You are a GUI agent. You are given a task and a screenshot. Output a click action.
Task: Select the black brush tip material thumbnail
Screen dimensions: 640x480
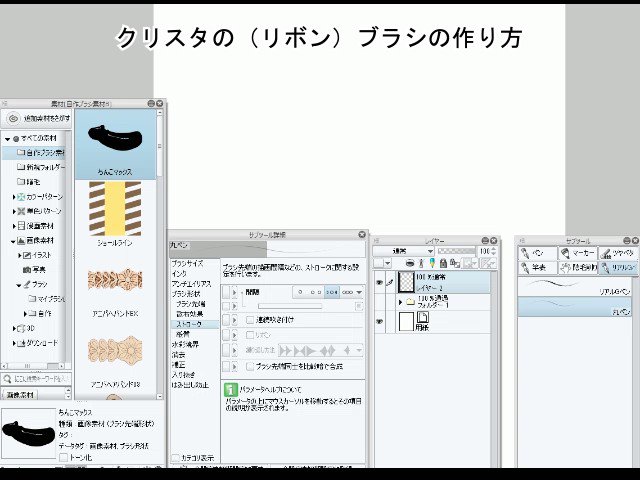point(115,144)
